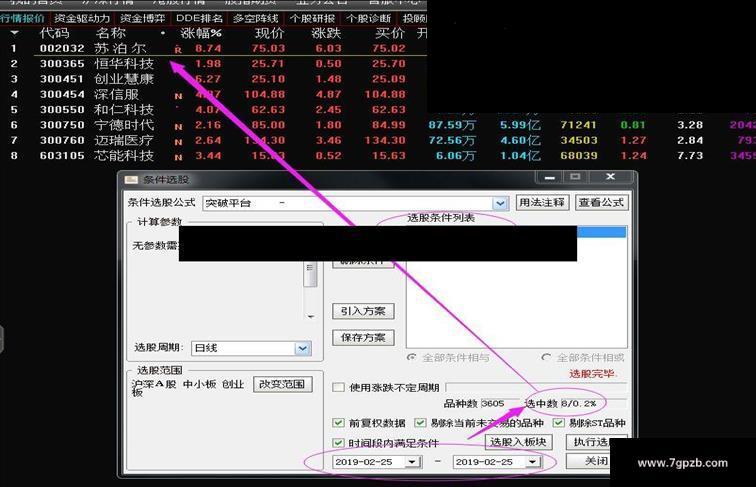
Task: Enable 使用涨跌不定周期 checkbox
Action: pos(338,388)
